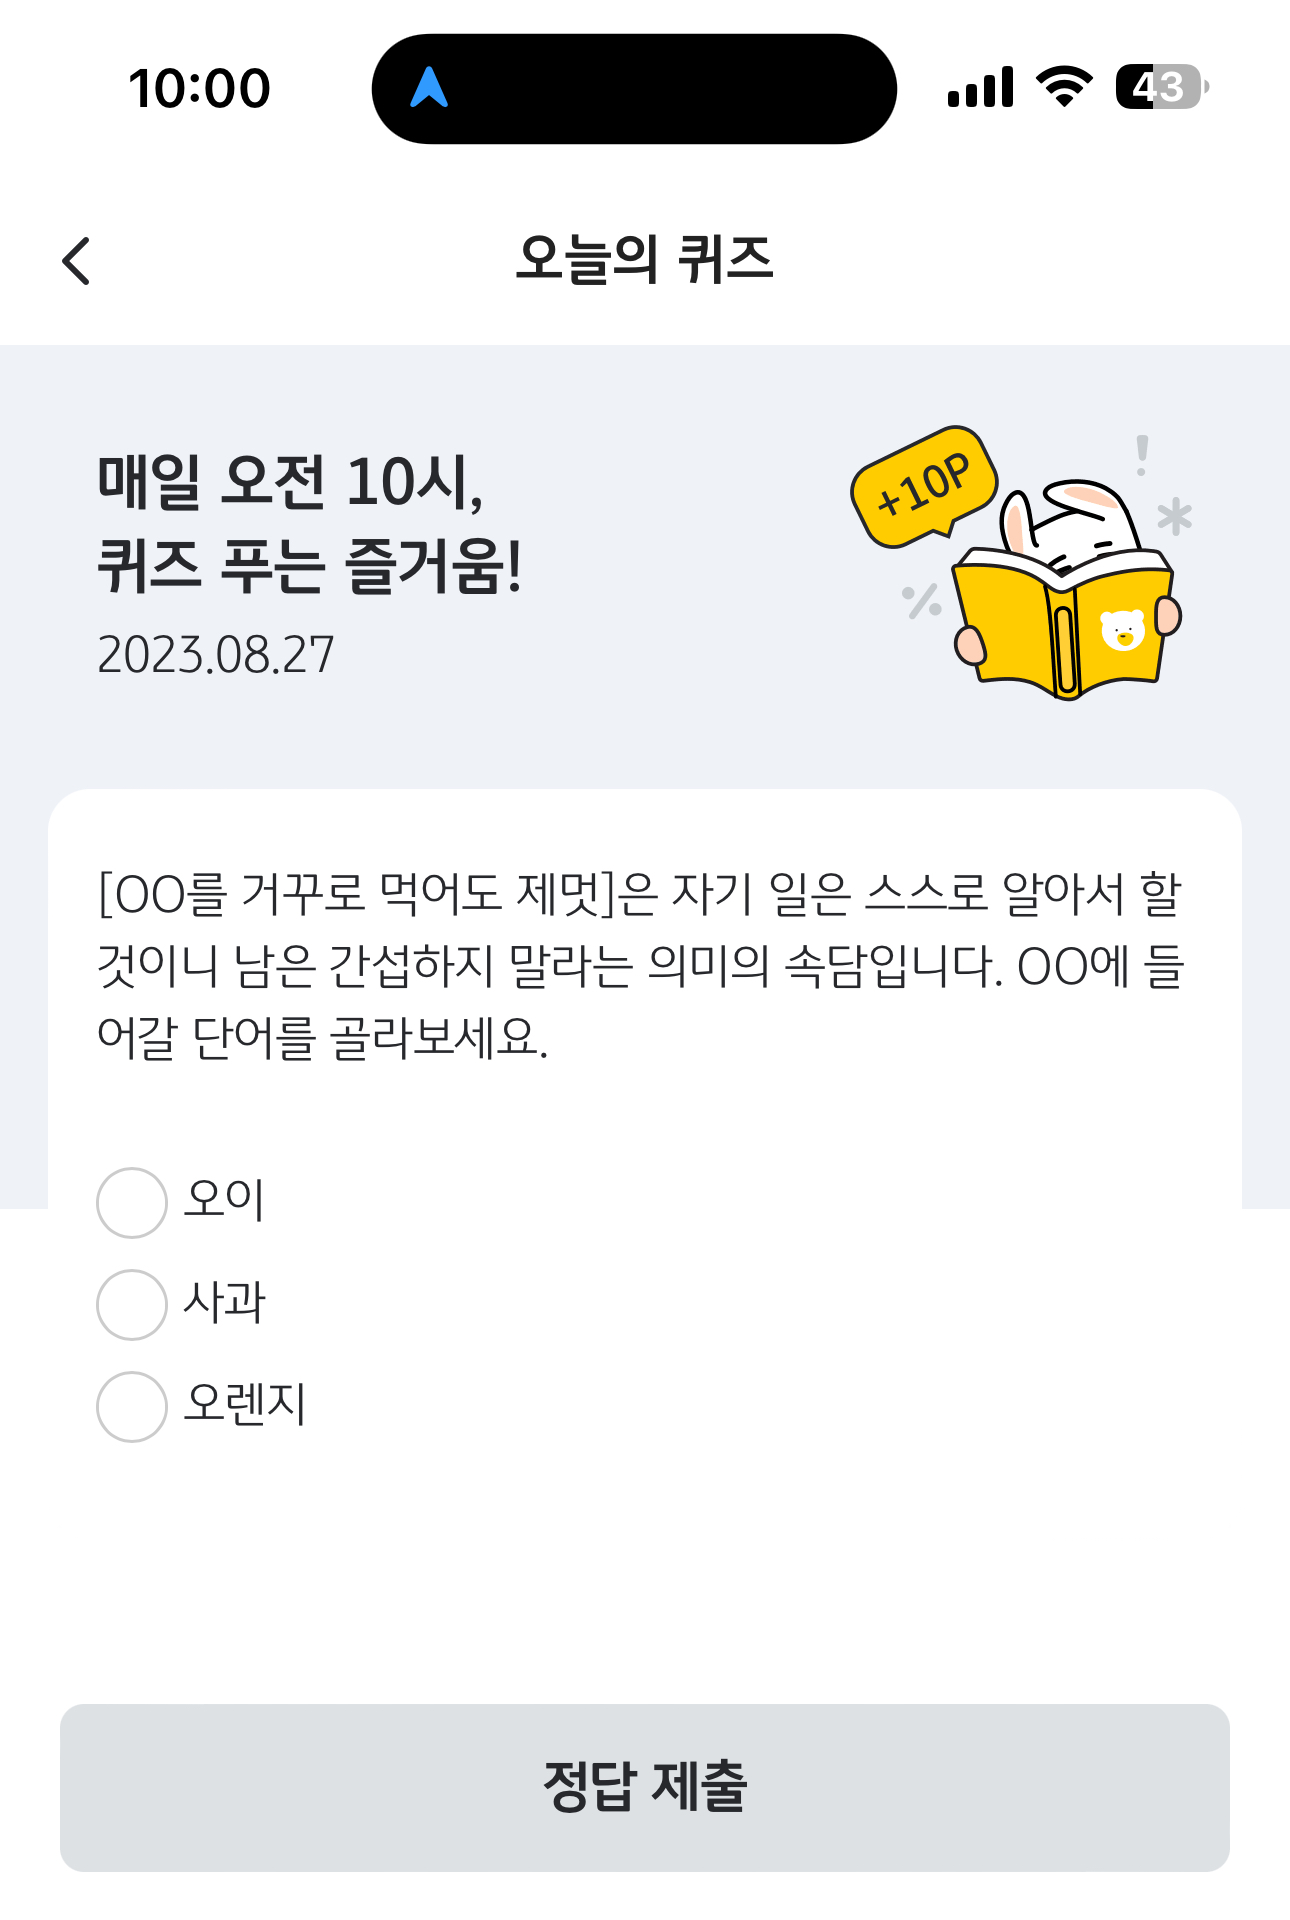Screen dimensions: 1290x1920
Task: Tap the 10:00 clock in status bar
Action: 199,88
